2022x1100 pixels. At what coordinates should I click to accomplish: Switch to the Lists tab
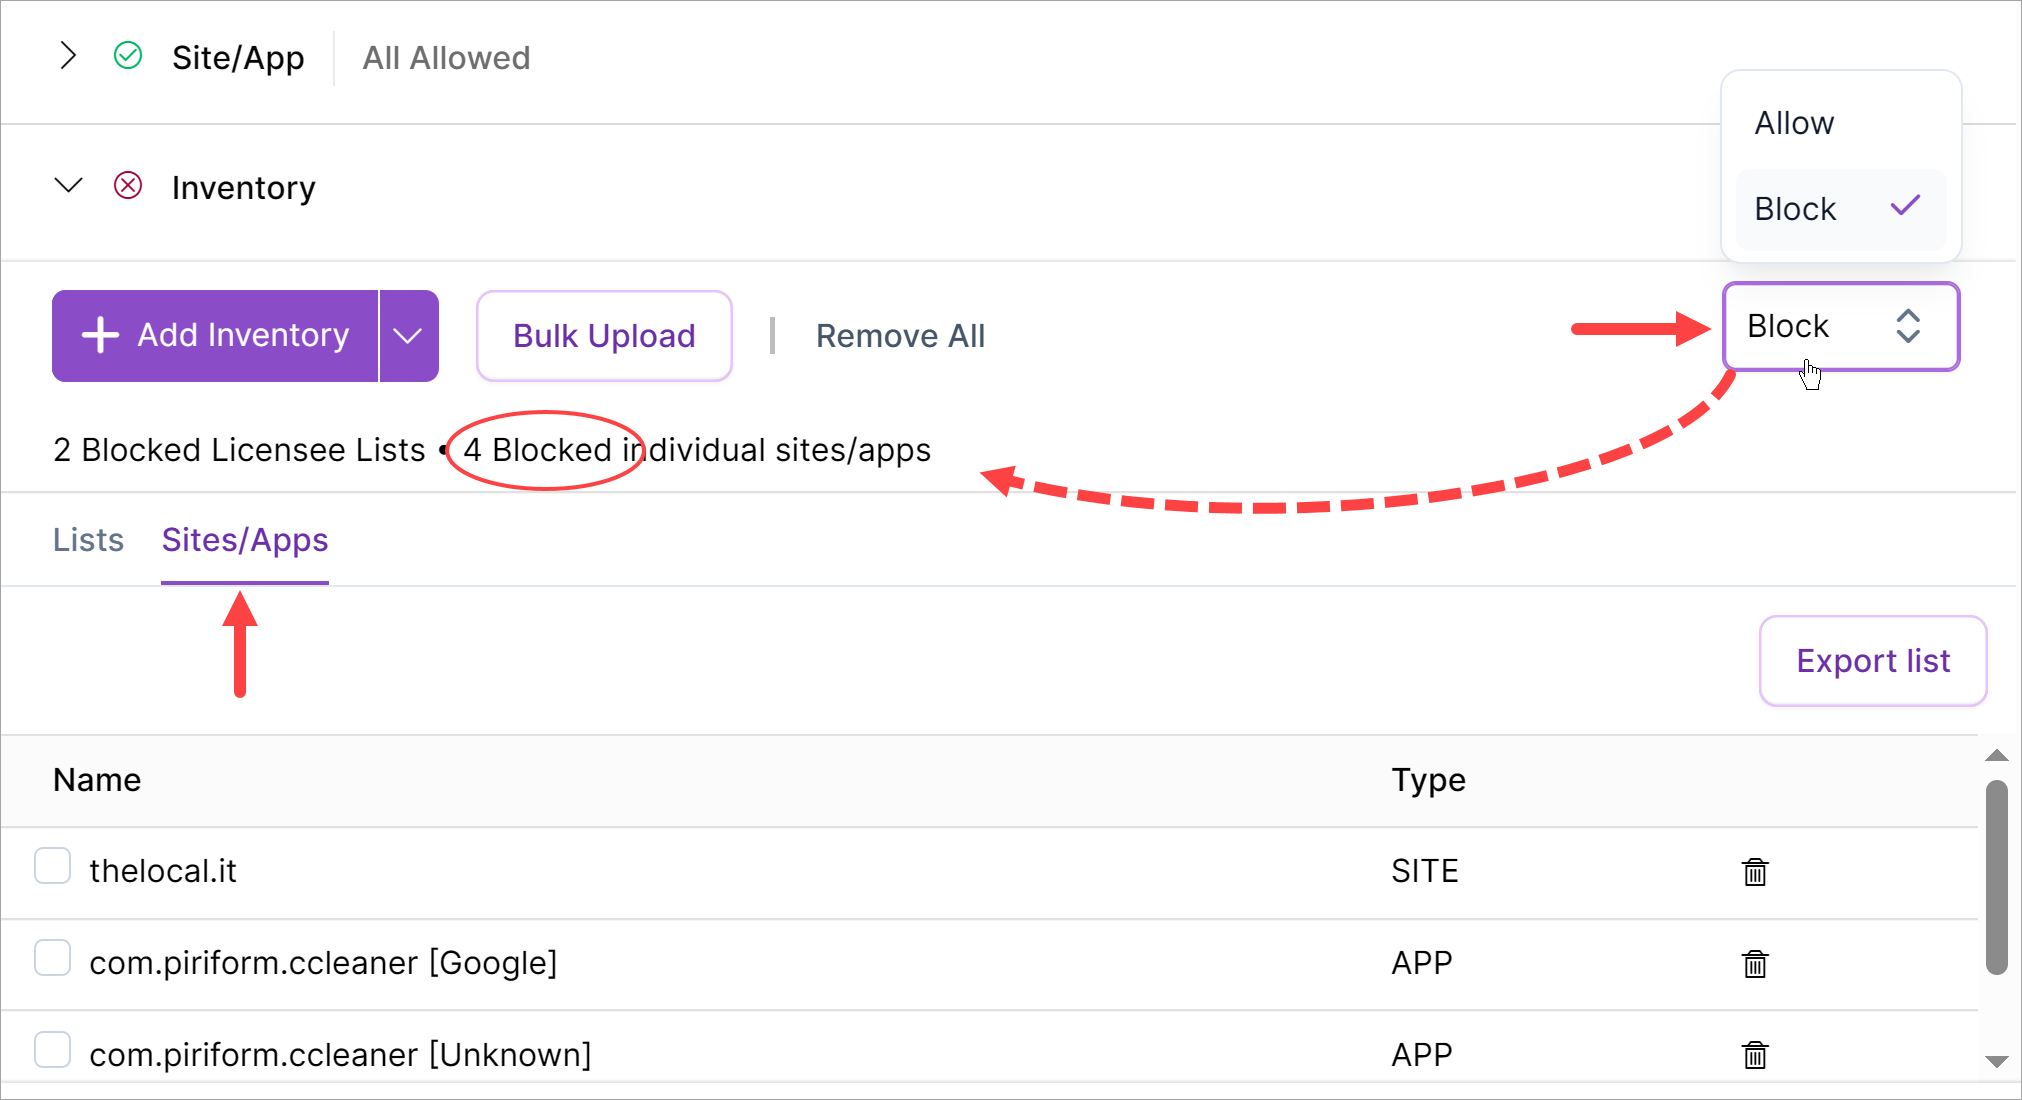point(88,540)
